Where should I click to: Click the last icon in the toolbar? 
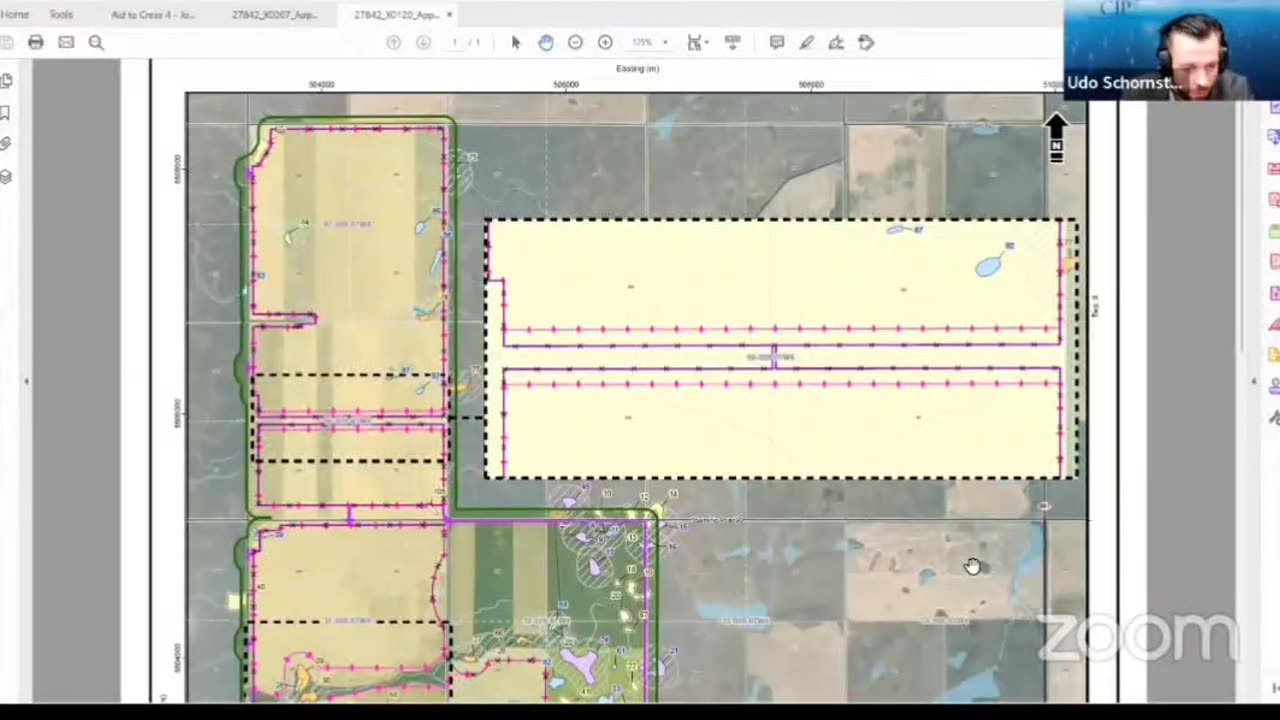point(866,42)
